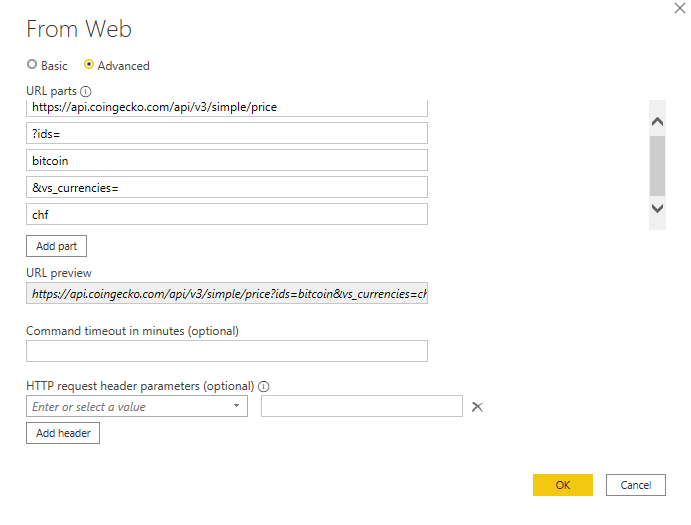Click the URL parts info icon
Image resolution: width=691 pixels, height=525 pixels.
click(x=85, y=91)
